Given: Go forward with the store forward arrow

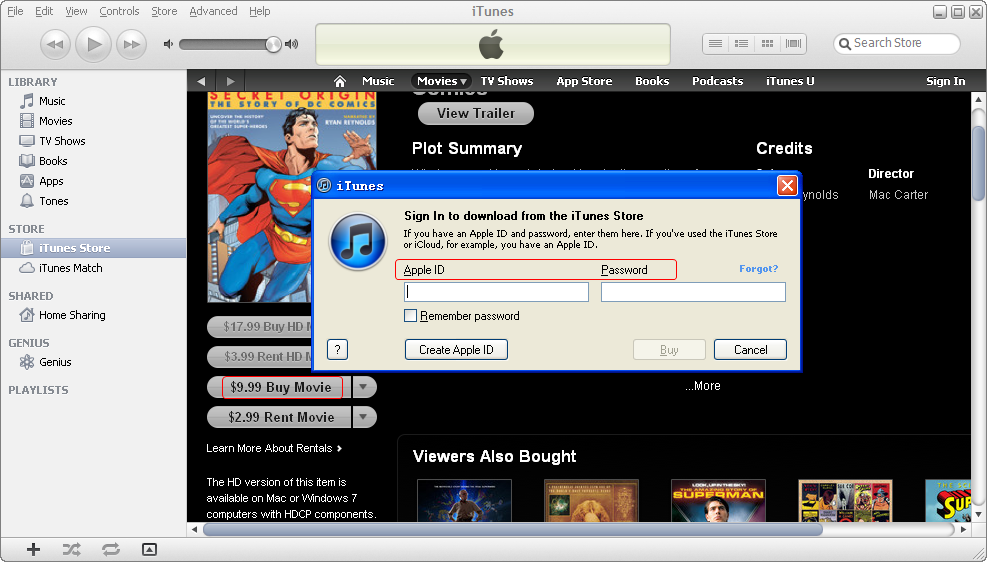Looking at the screenshot, I should (230, 81).
